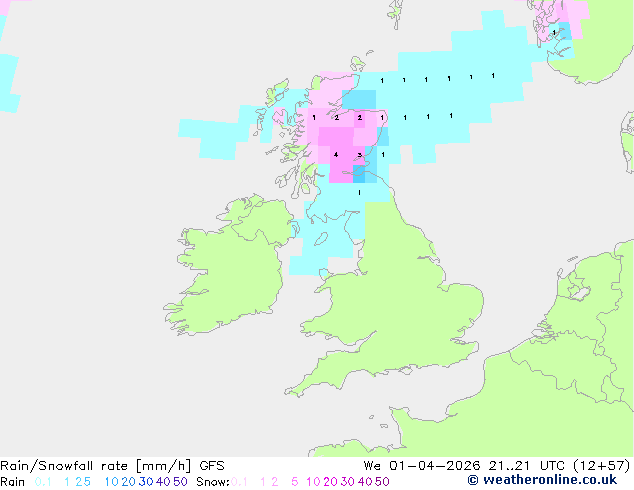The width and height of the screenshot is (634, 490).
Task: Click the 'Snow:' legend label
Action: tap(213, 482)
